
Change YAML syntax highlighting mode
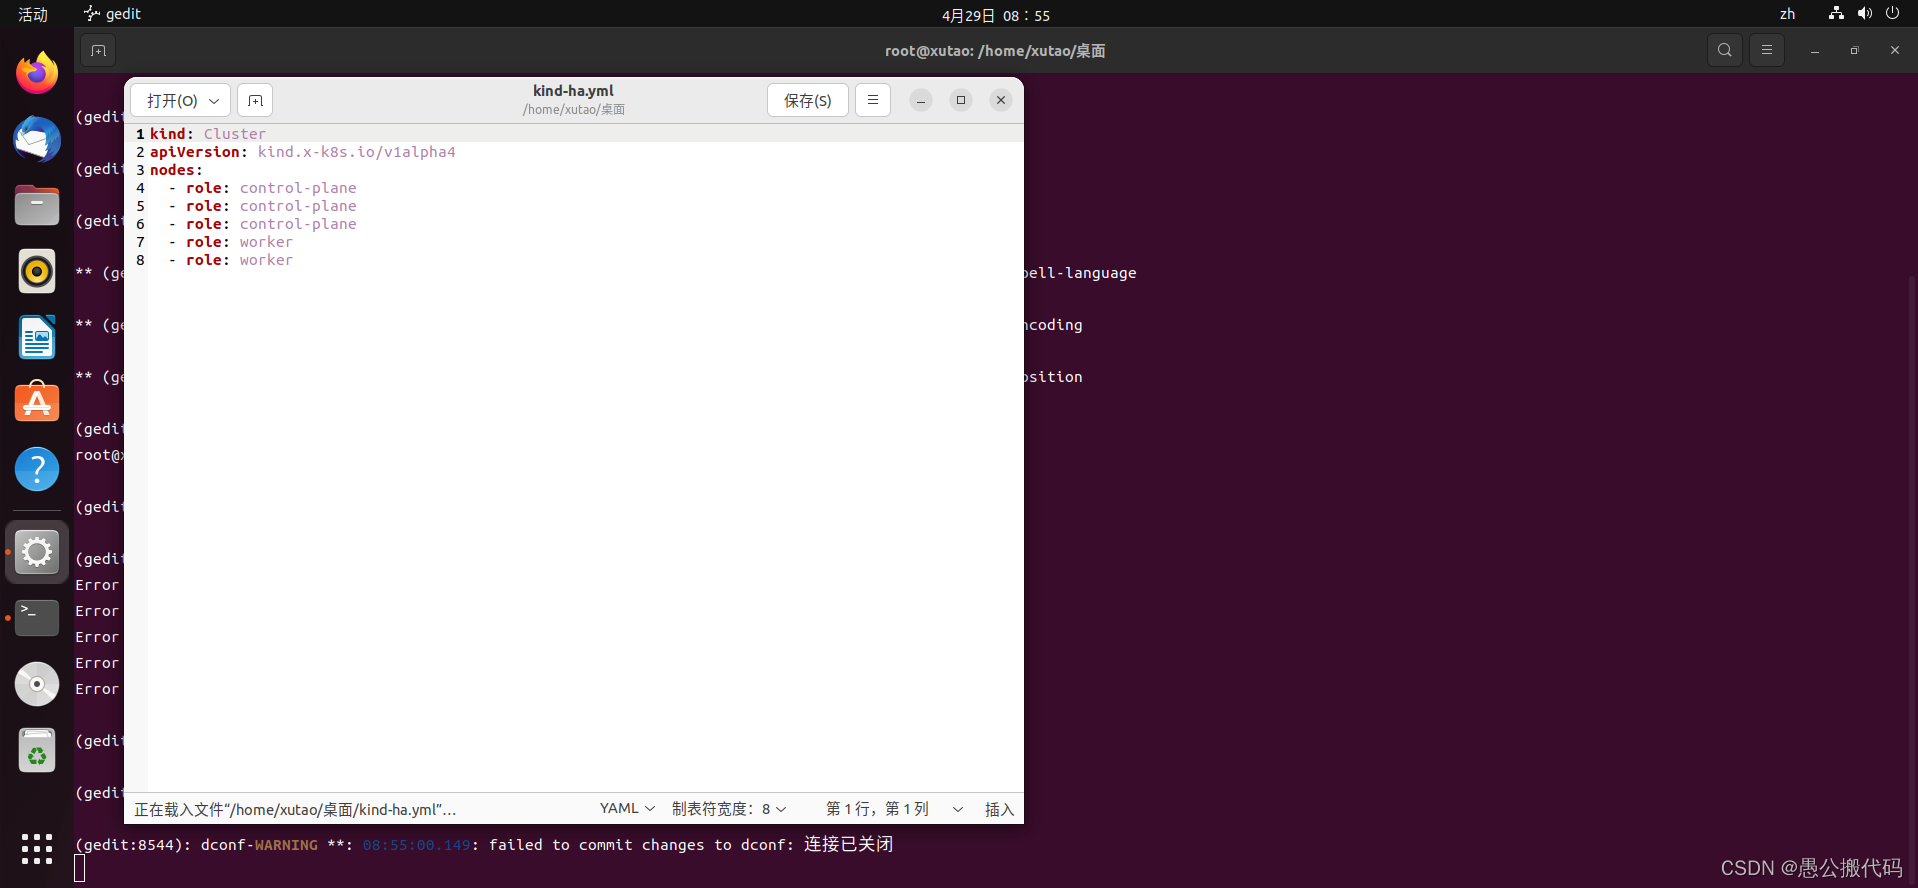pos(627,809)
